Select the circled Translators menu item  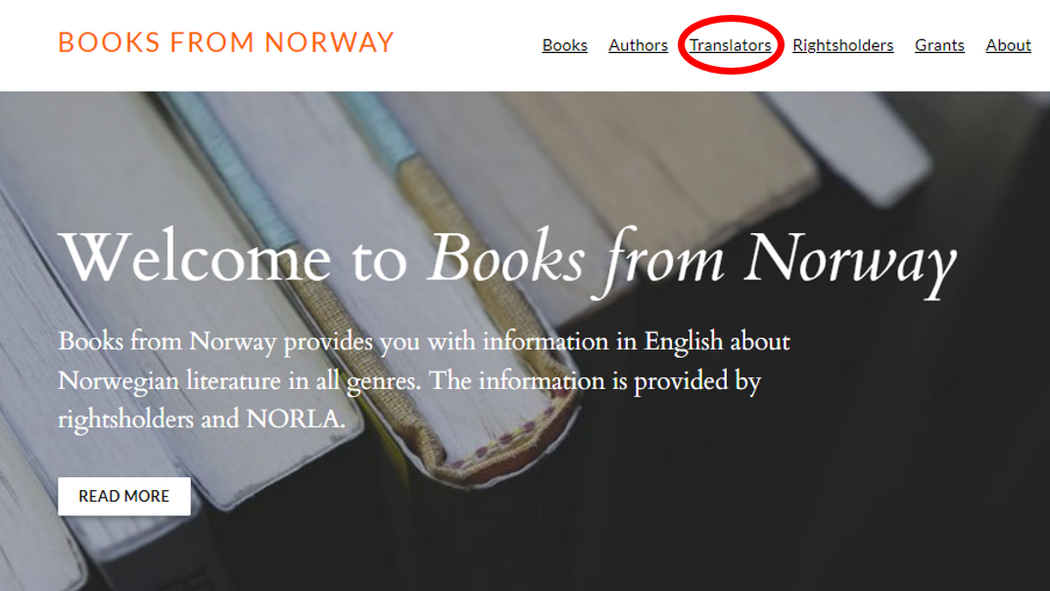coord(730,45)
